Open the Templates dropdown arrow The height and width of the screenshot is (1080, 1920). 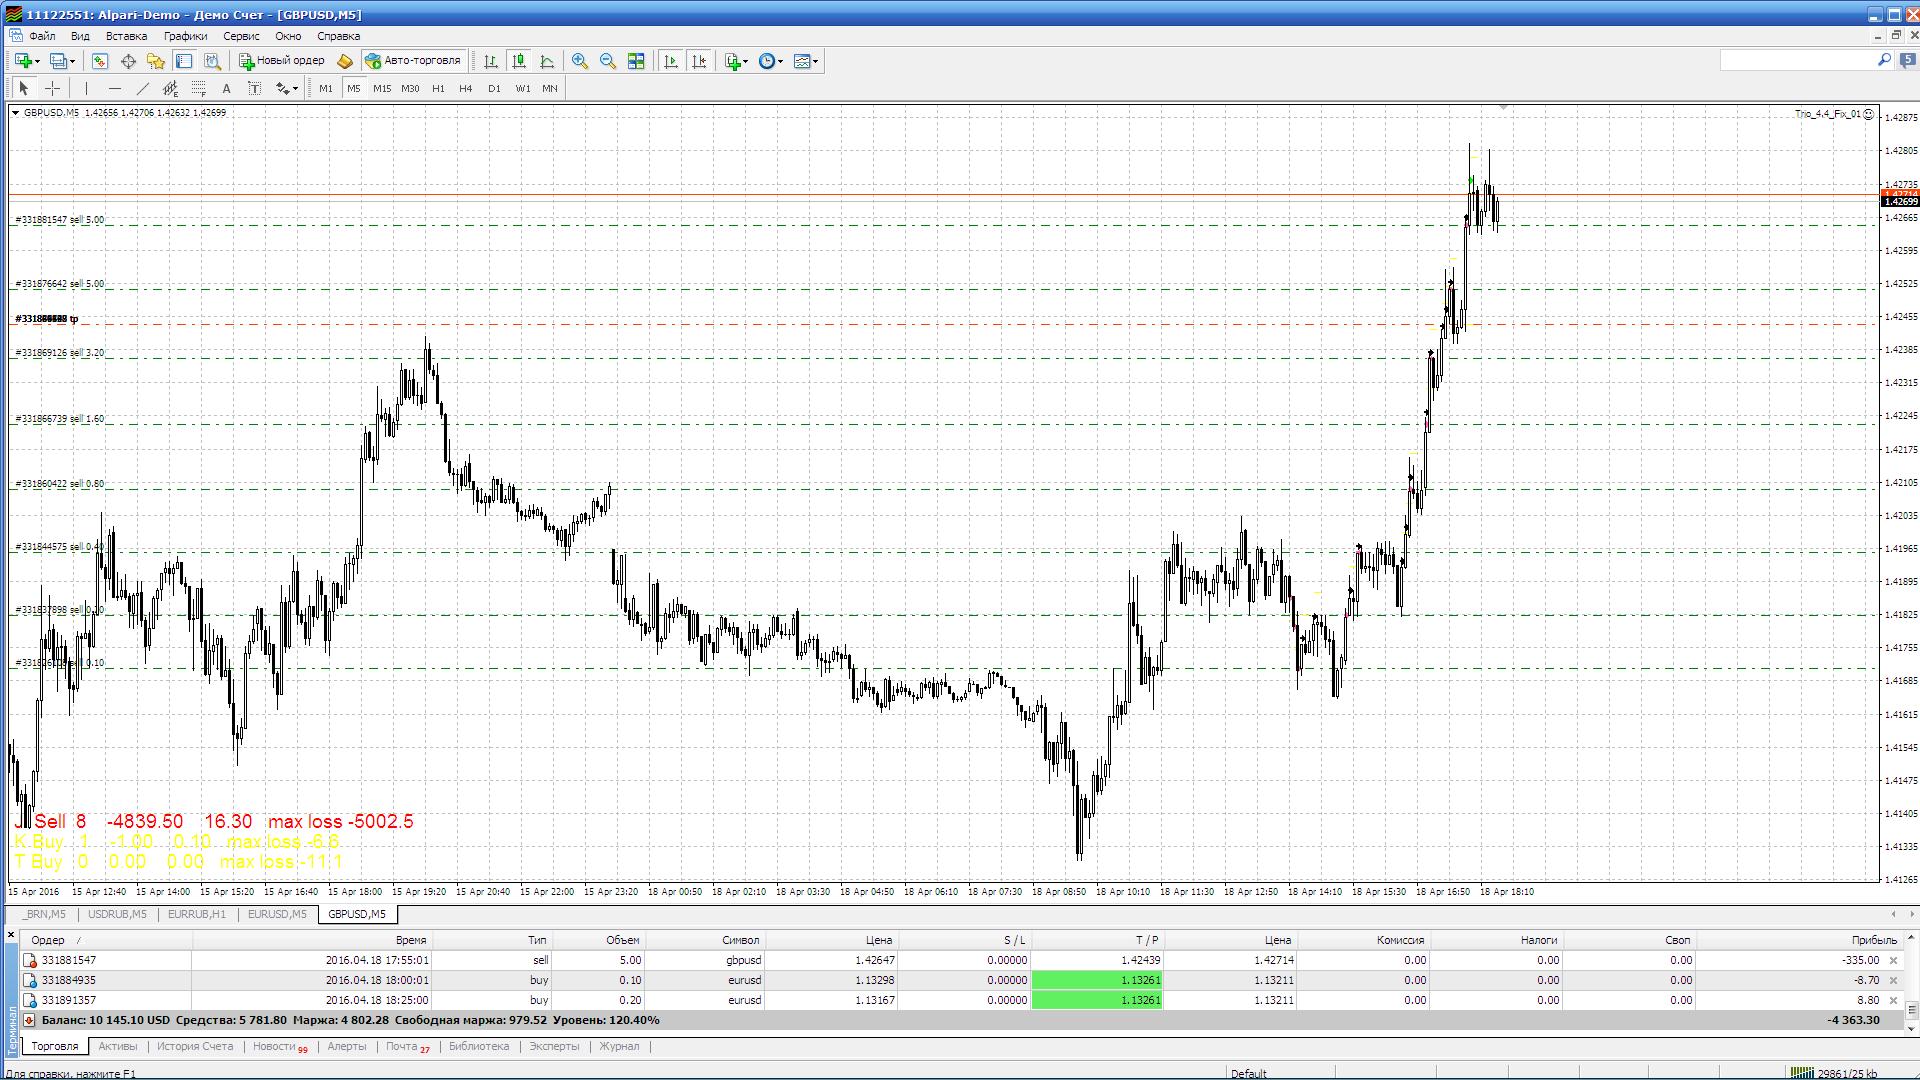pos(816,62)
